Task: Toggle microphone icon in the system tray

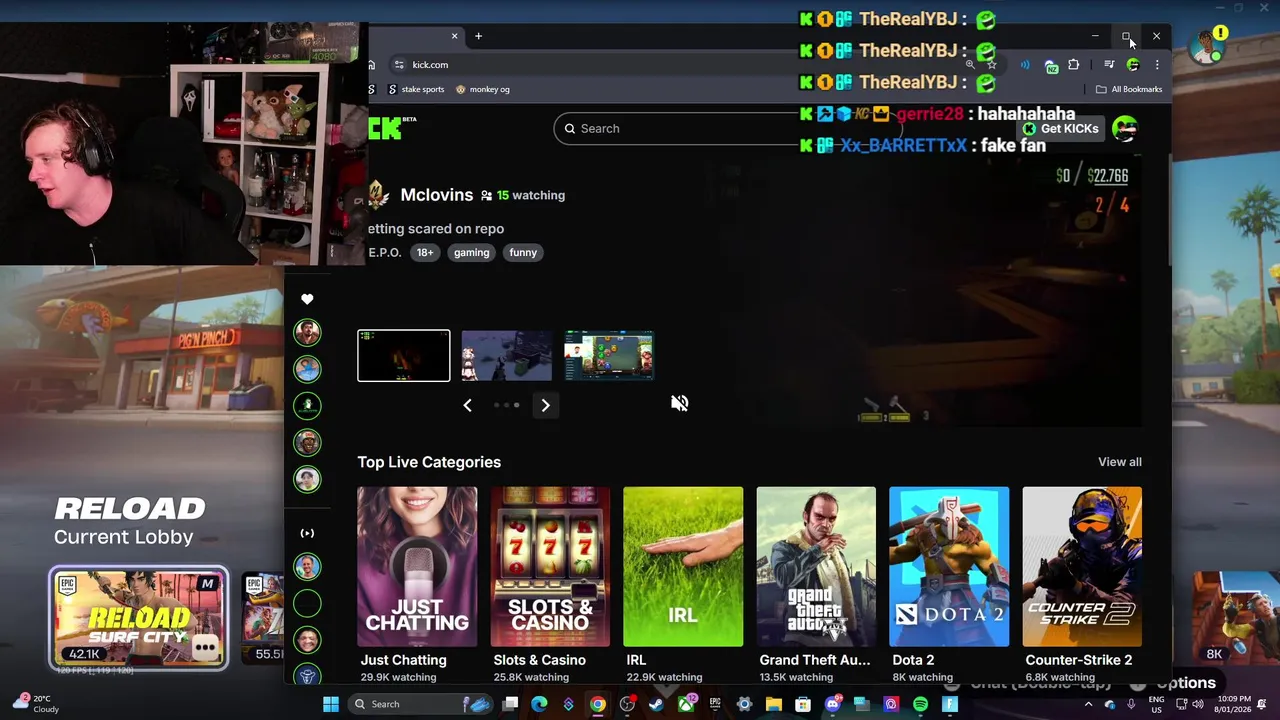Action: 1131,704
